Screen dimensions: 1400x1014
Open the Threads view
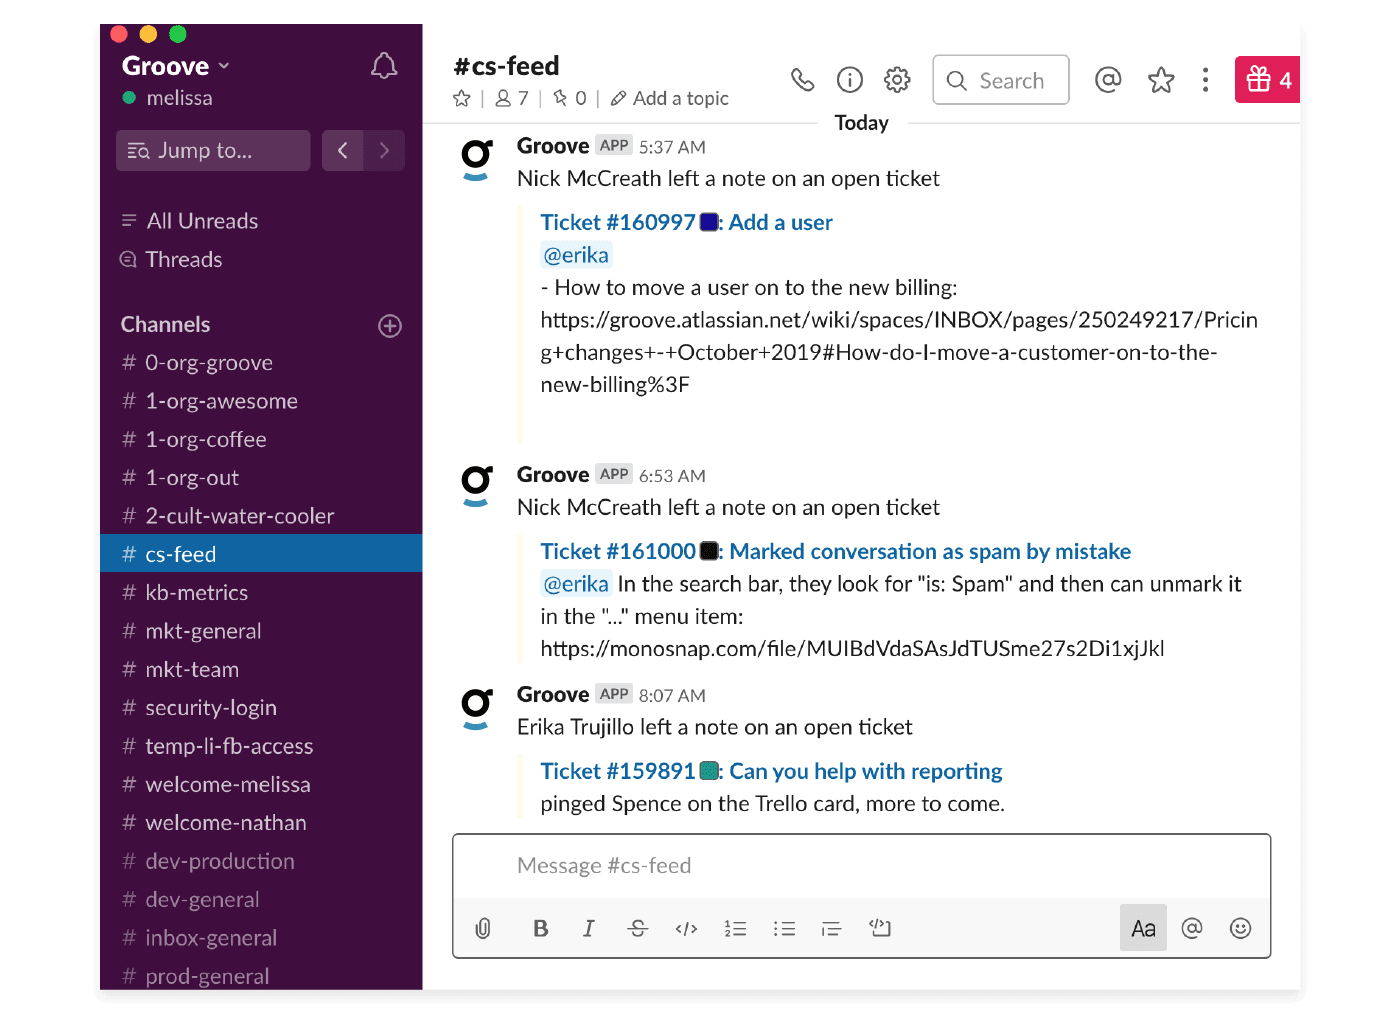pyautogui.click(x=183, y=259)
